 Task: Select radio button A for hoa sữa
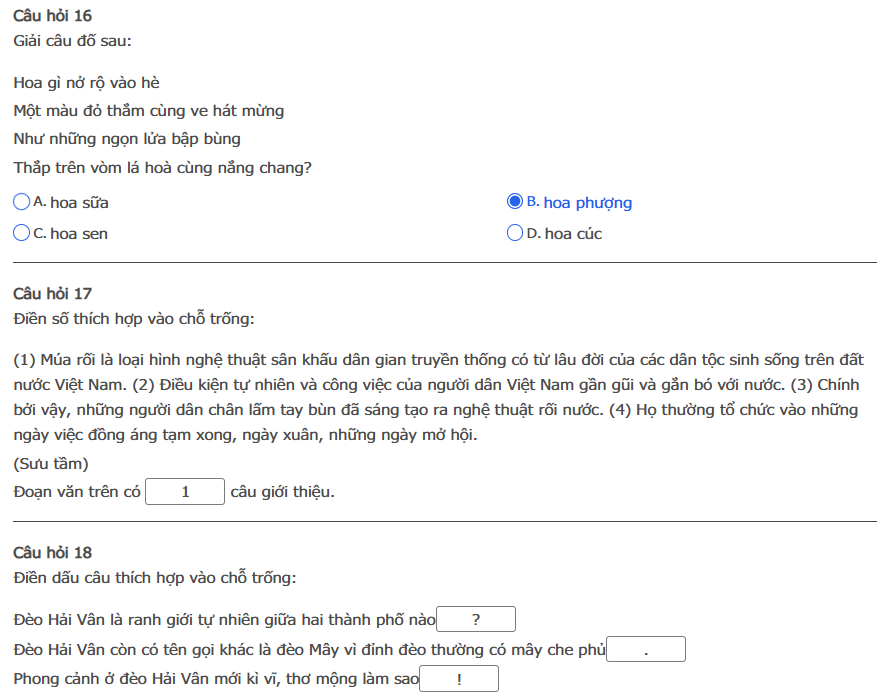(22, 202)
